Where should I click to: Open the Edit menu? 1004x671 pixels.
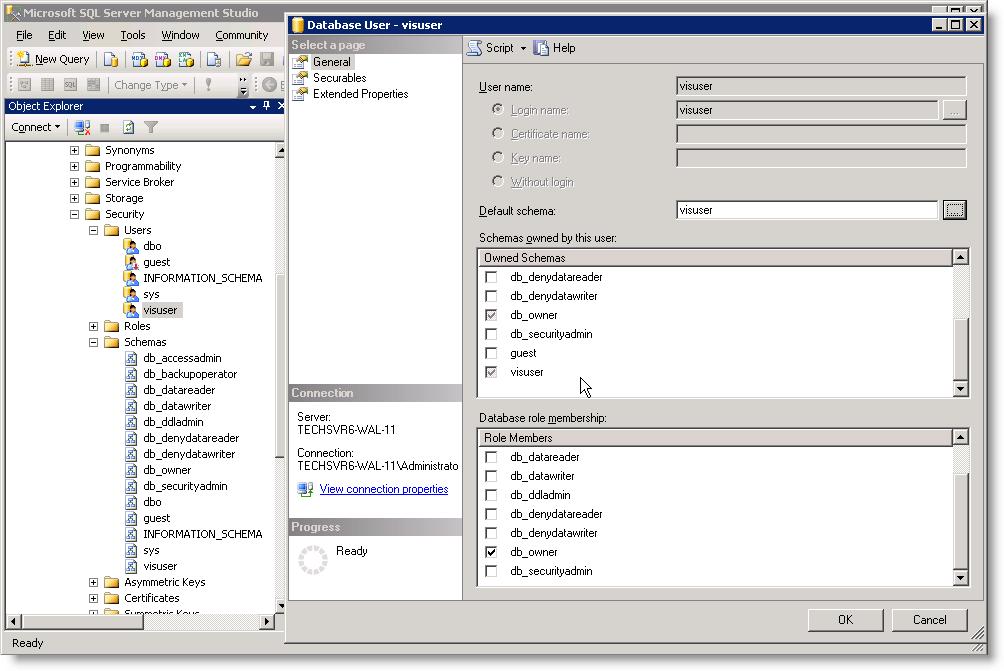coord(57,35)
